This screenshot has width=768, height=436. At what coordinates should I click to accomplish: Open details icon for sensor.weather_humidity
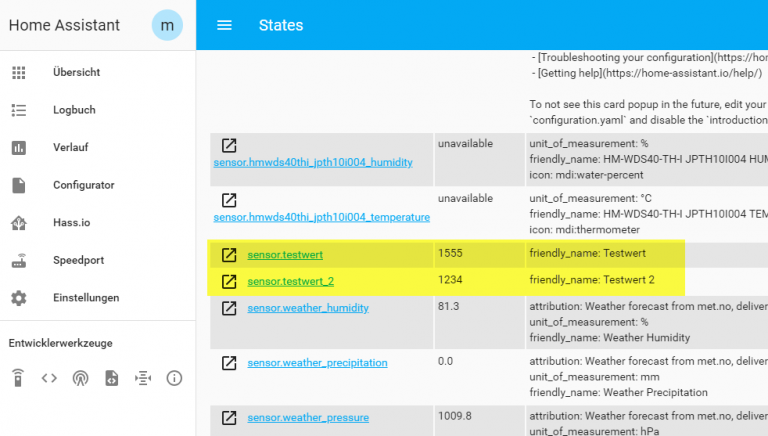pos(229,308)
